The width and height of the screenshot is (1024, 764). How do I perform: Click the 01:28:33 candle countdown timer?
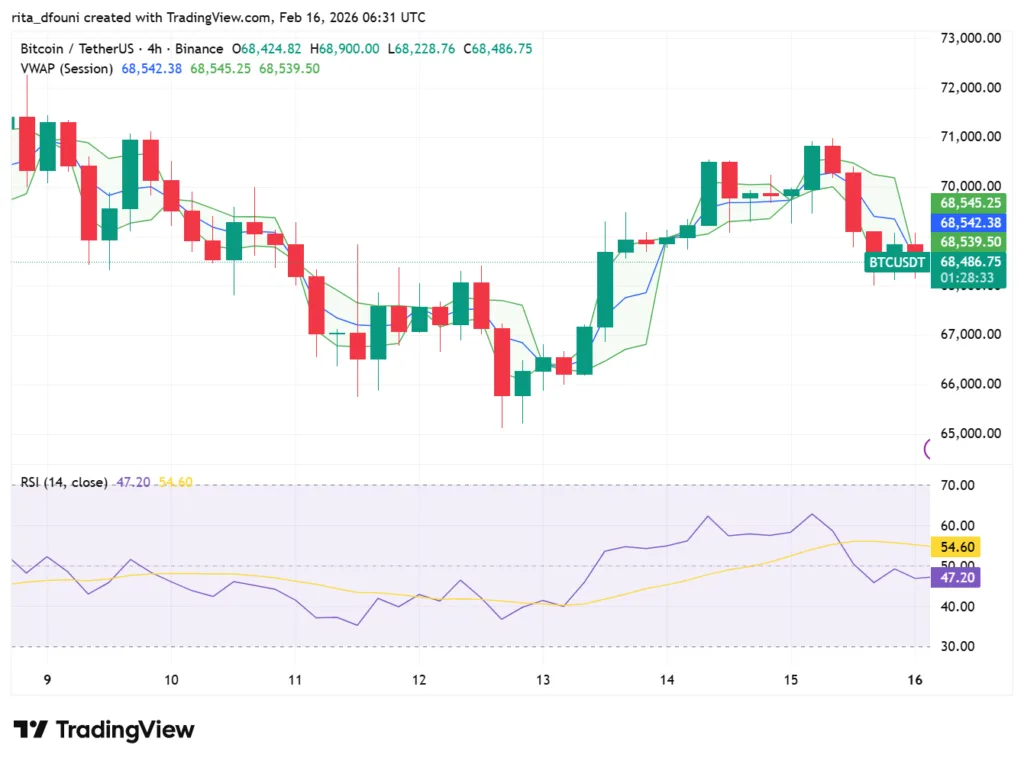968,279
